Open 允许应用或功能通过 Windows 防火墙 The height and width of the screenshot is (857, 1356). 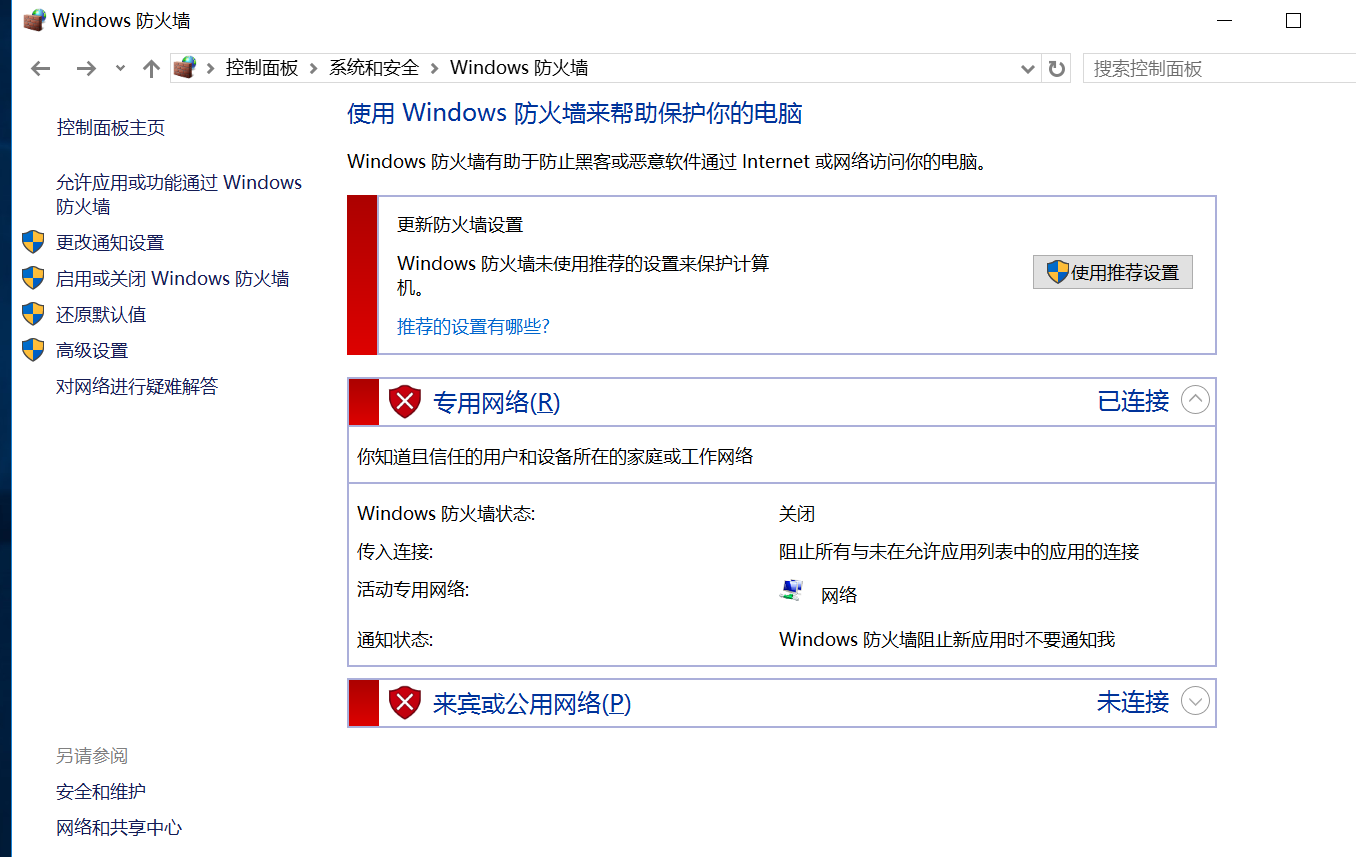pos(179,194)
